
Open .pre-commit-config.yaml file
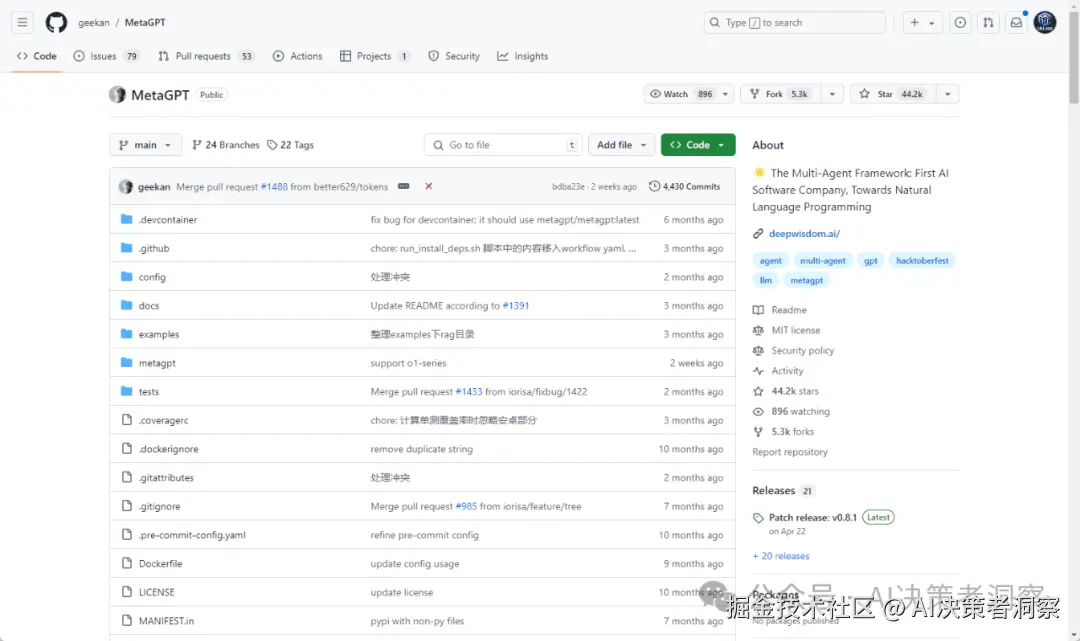coord(191,535)
